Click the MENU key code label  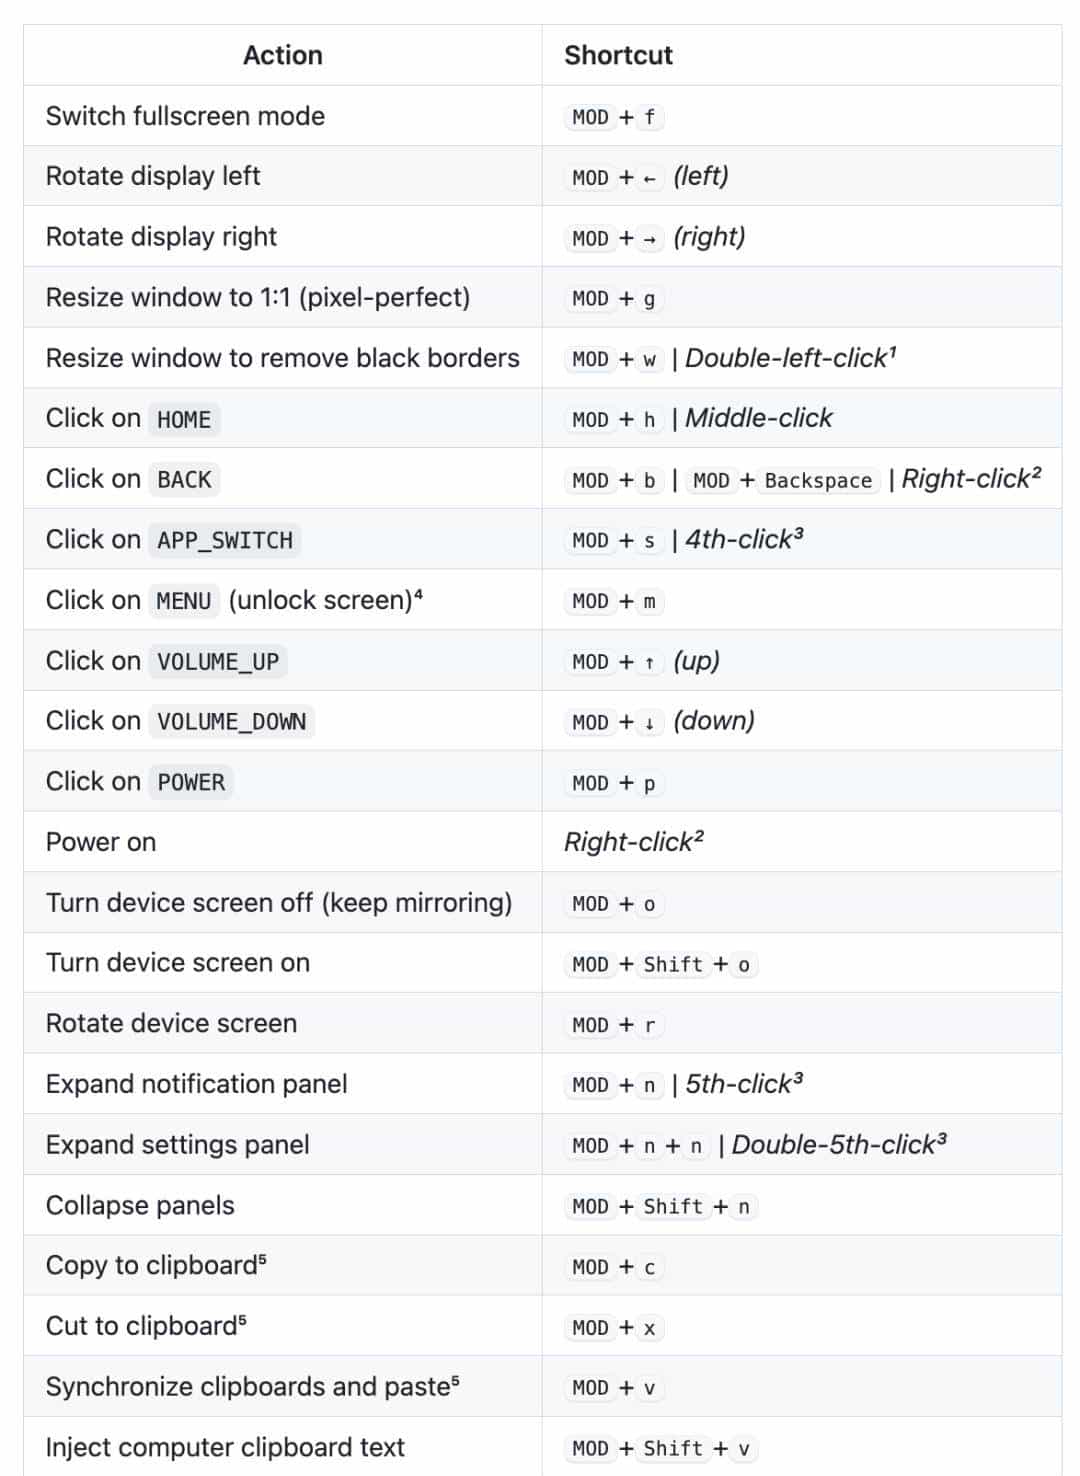click(x=184, y=601)
